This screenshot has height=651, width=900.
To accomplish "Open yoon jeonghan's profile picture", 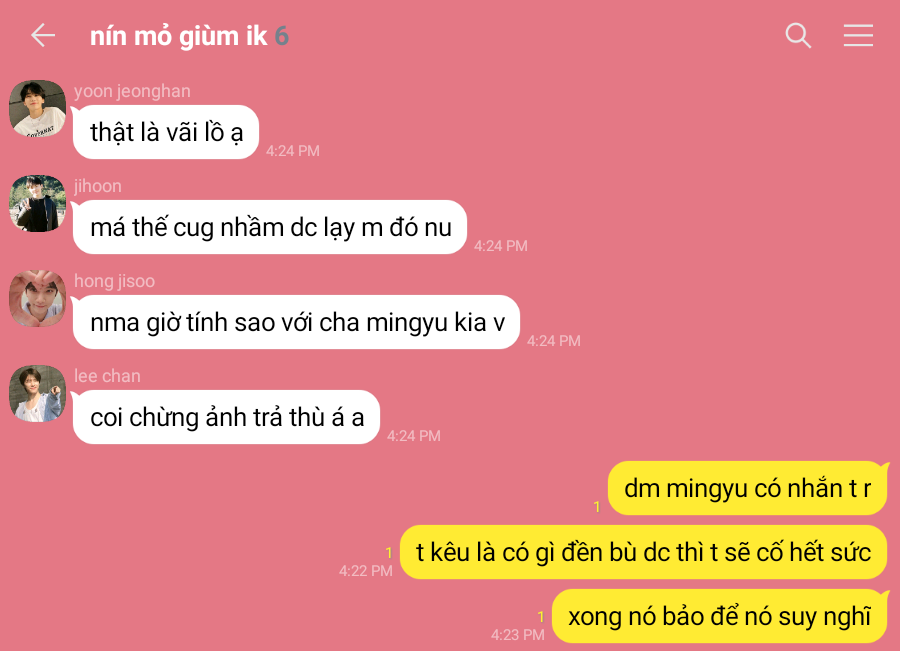I will coord(38,108).
